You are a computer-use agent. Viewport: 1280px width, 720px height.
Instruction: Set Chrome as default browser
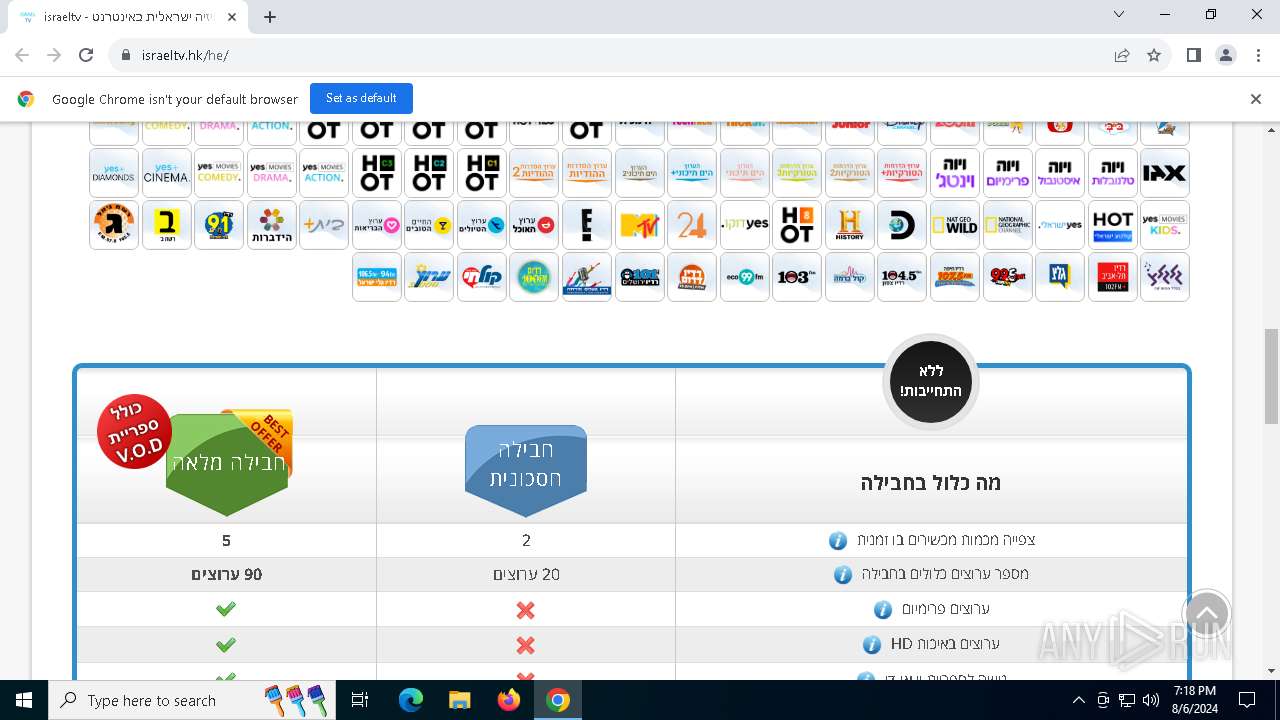[x=361, y=98]
